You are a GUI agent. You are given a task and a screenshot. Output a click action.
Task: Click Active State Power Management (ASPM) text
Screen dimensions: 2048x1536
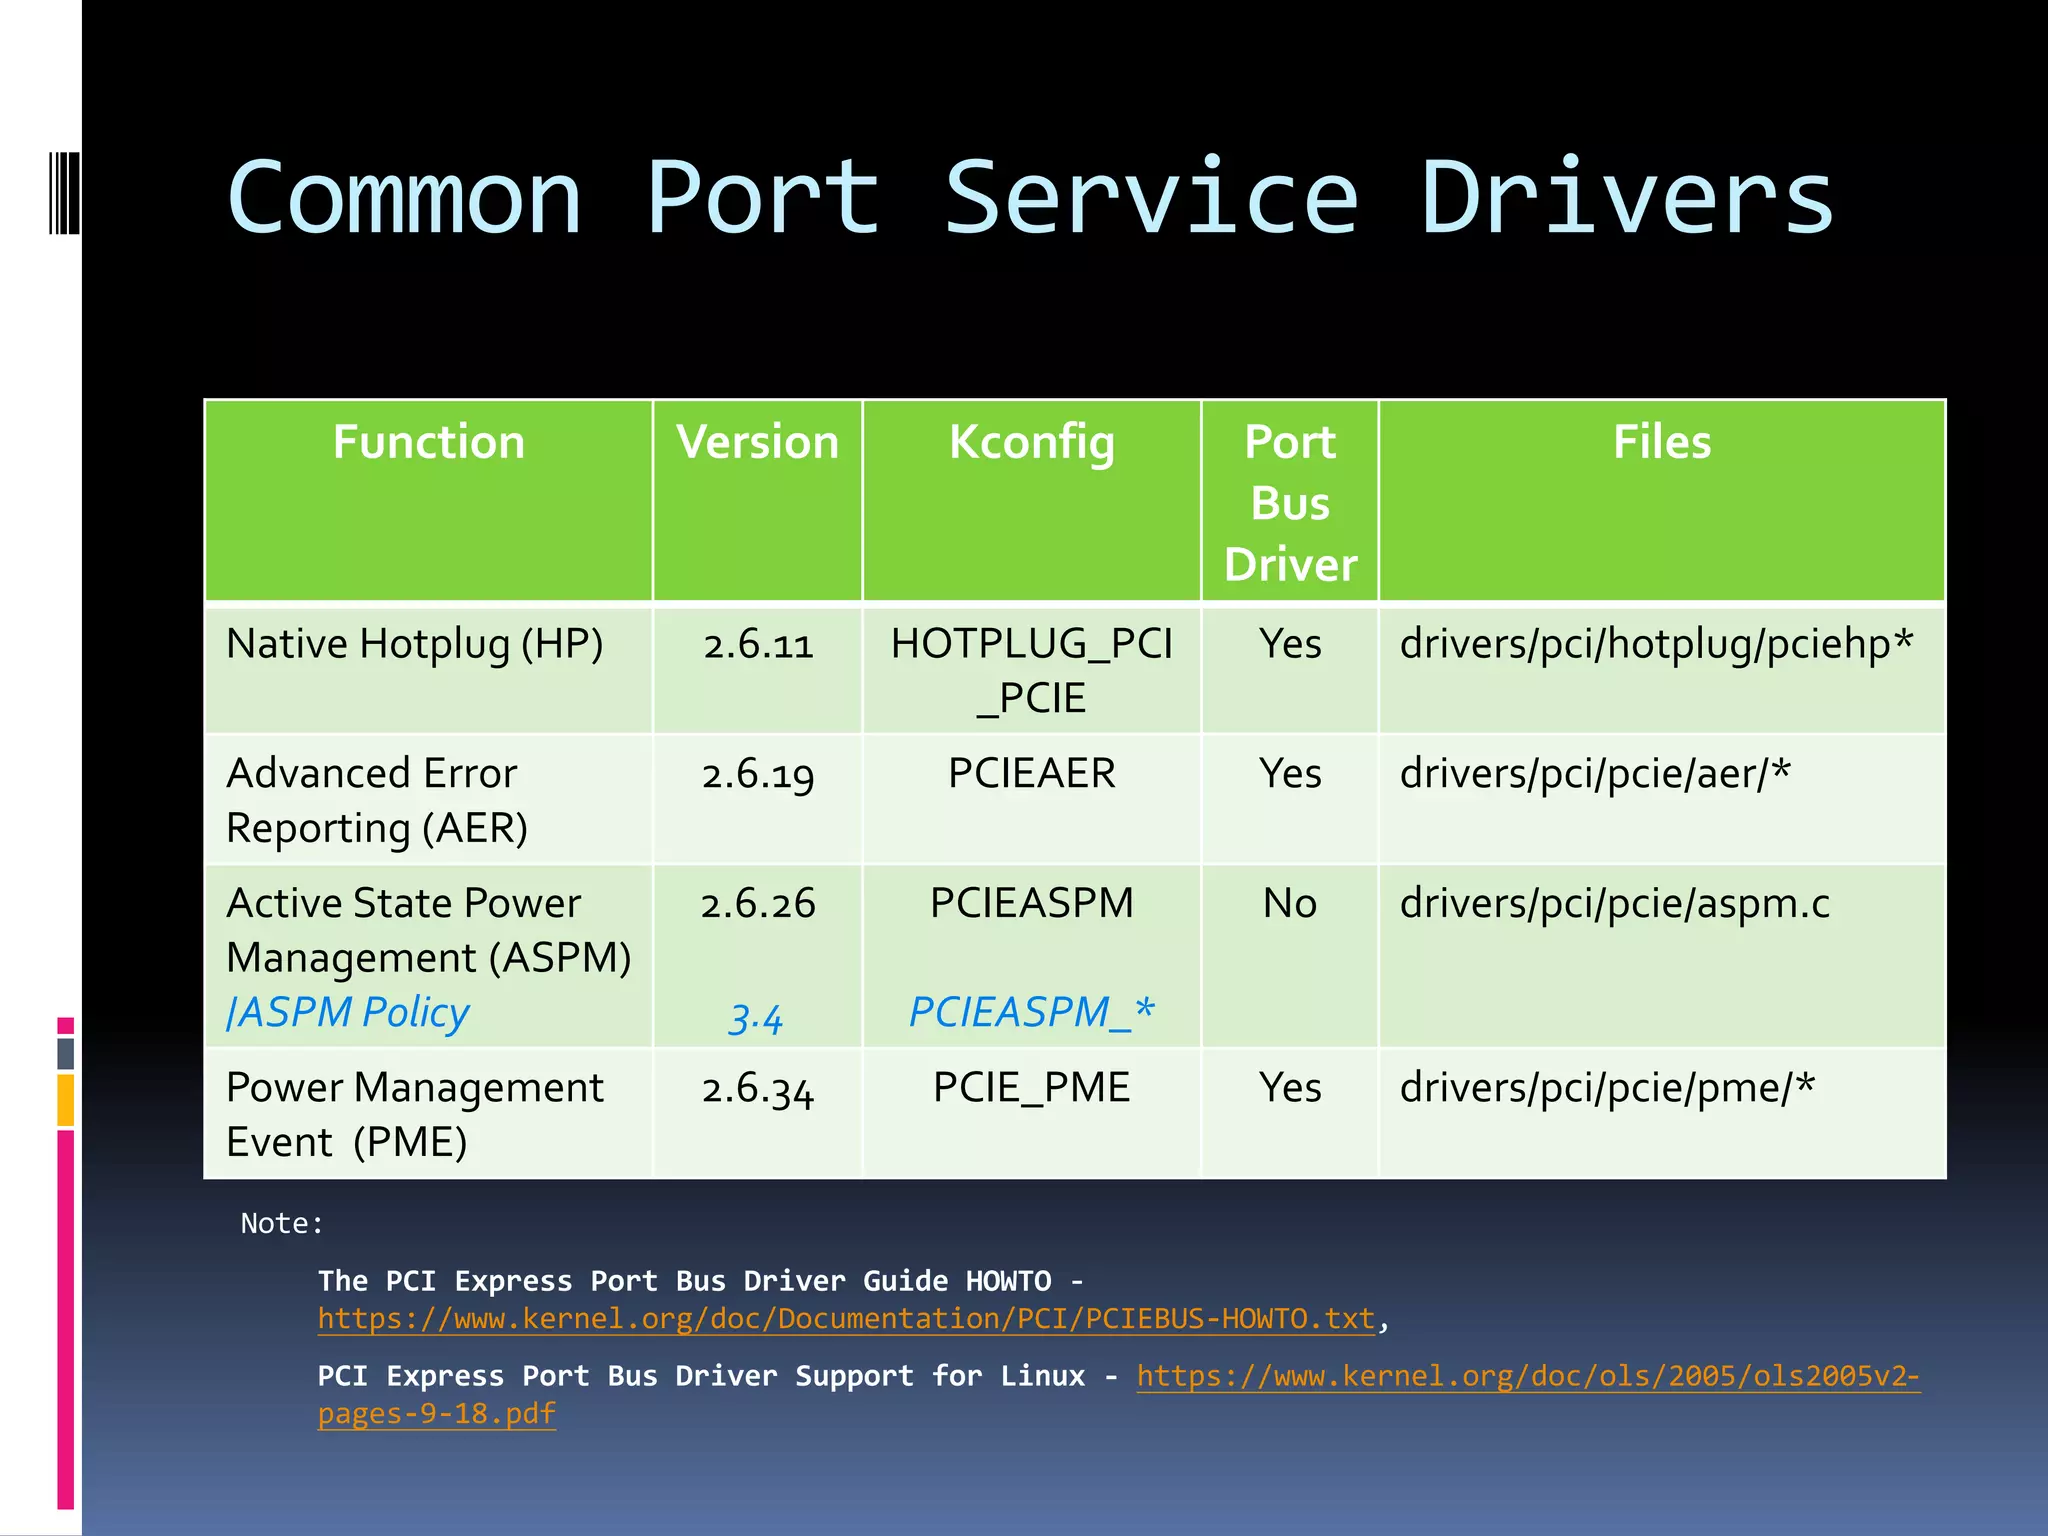[x=429, y=930]
